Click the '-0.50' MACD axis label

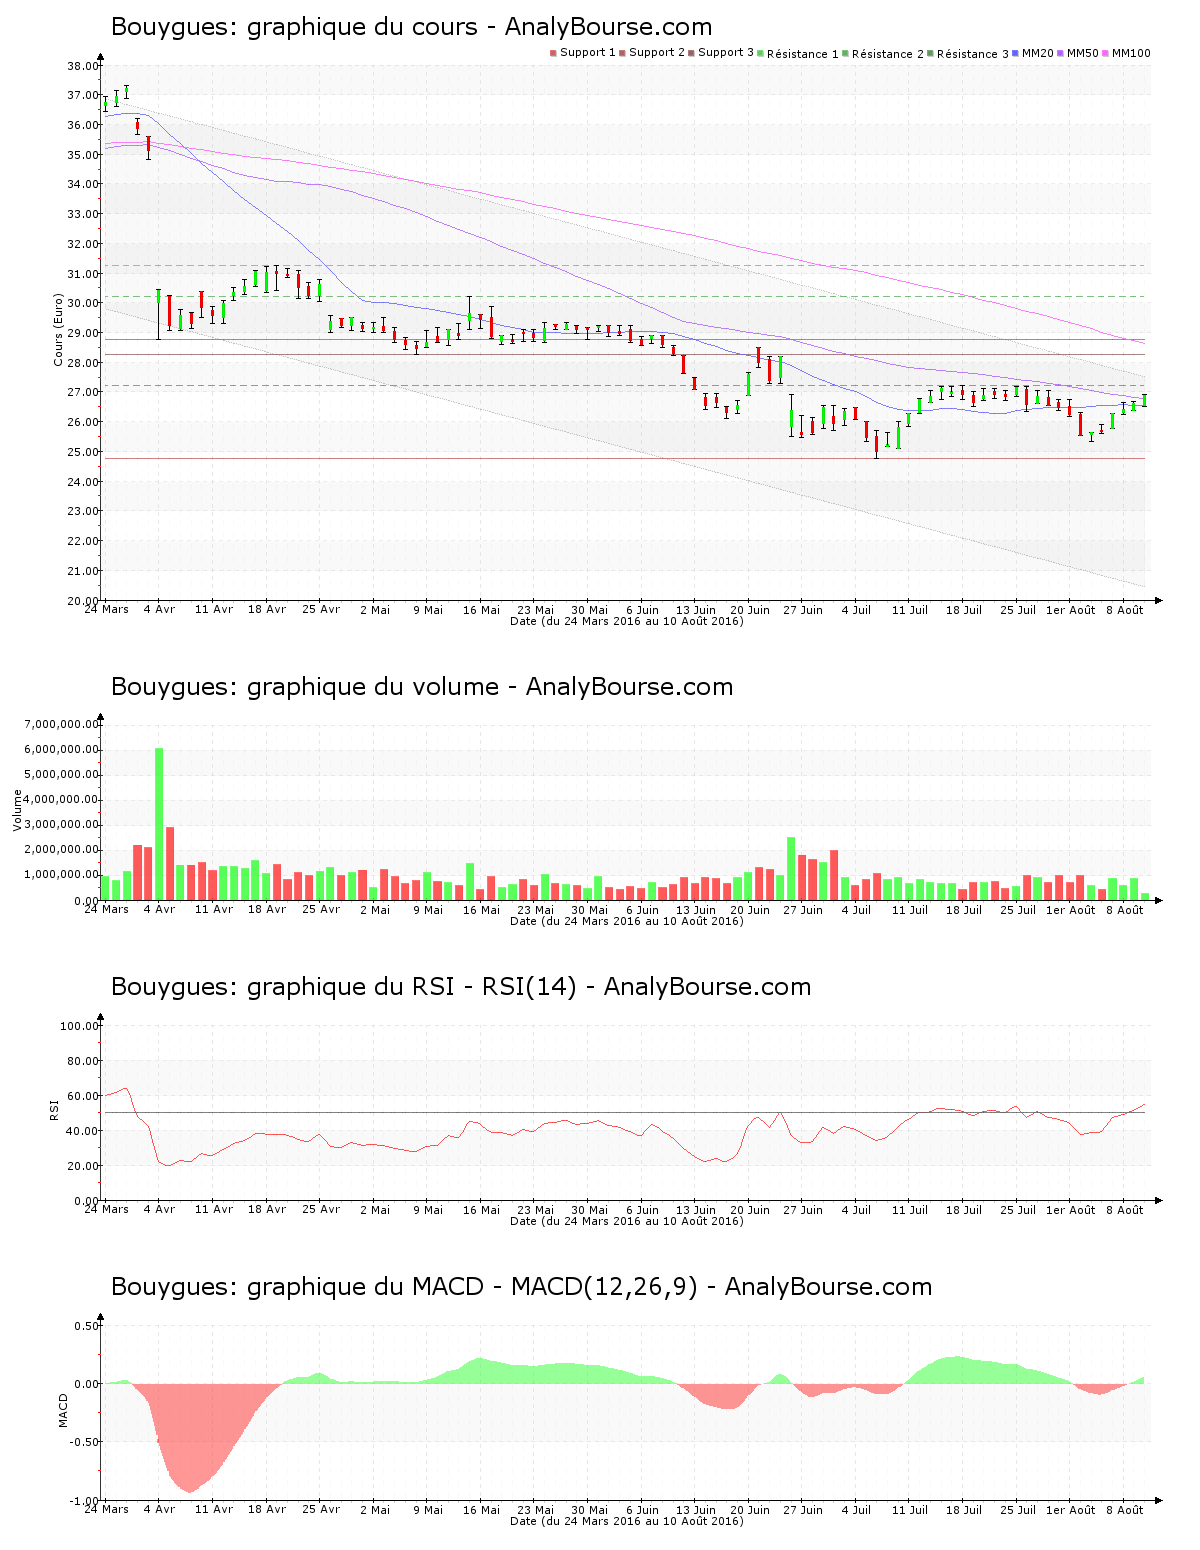(85, 1442)
